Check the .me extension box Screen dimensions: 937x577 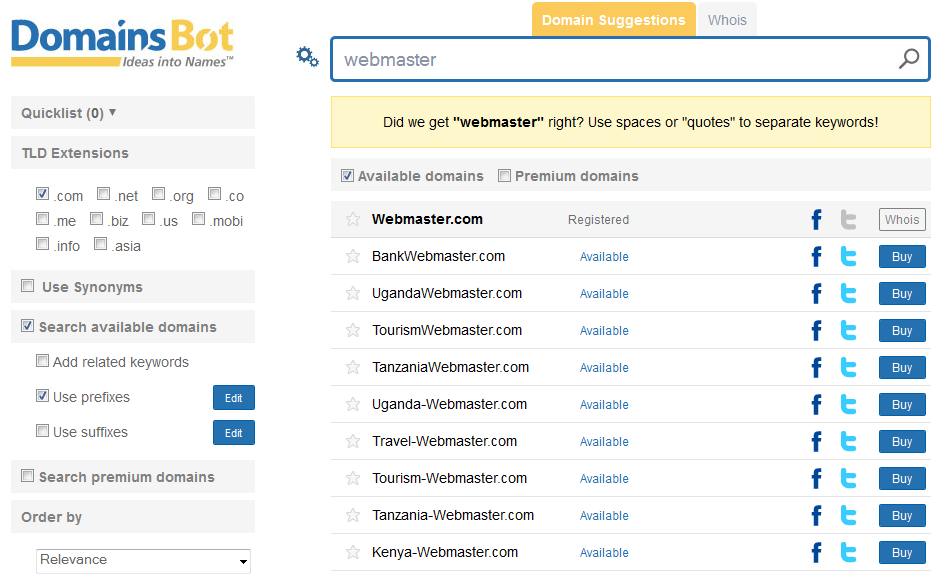(x=42, y=219)
